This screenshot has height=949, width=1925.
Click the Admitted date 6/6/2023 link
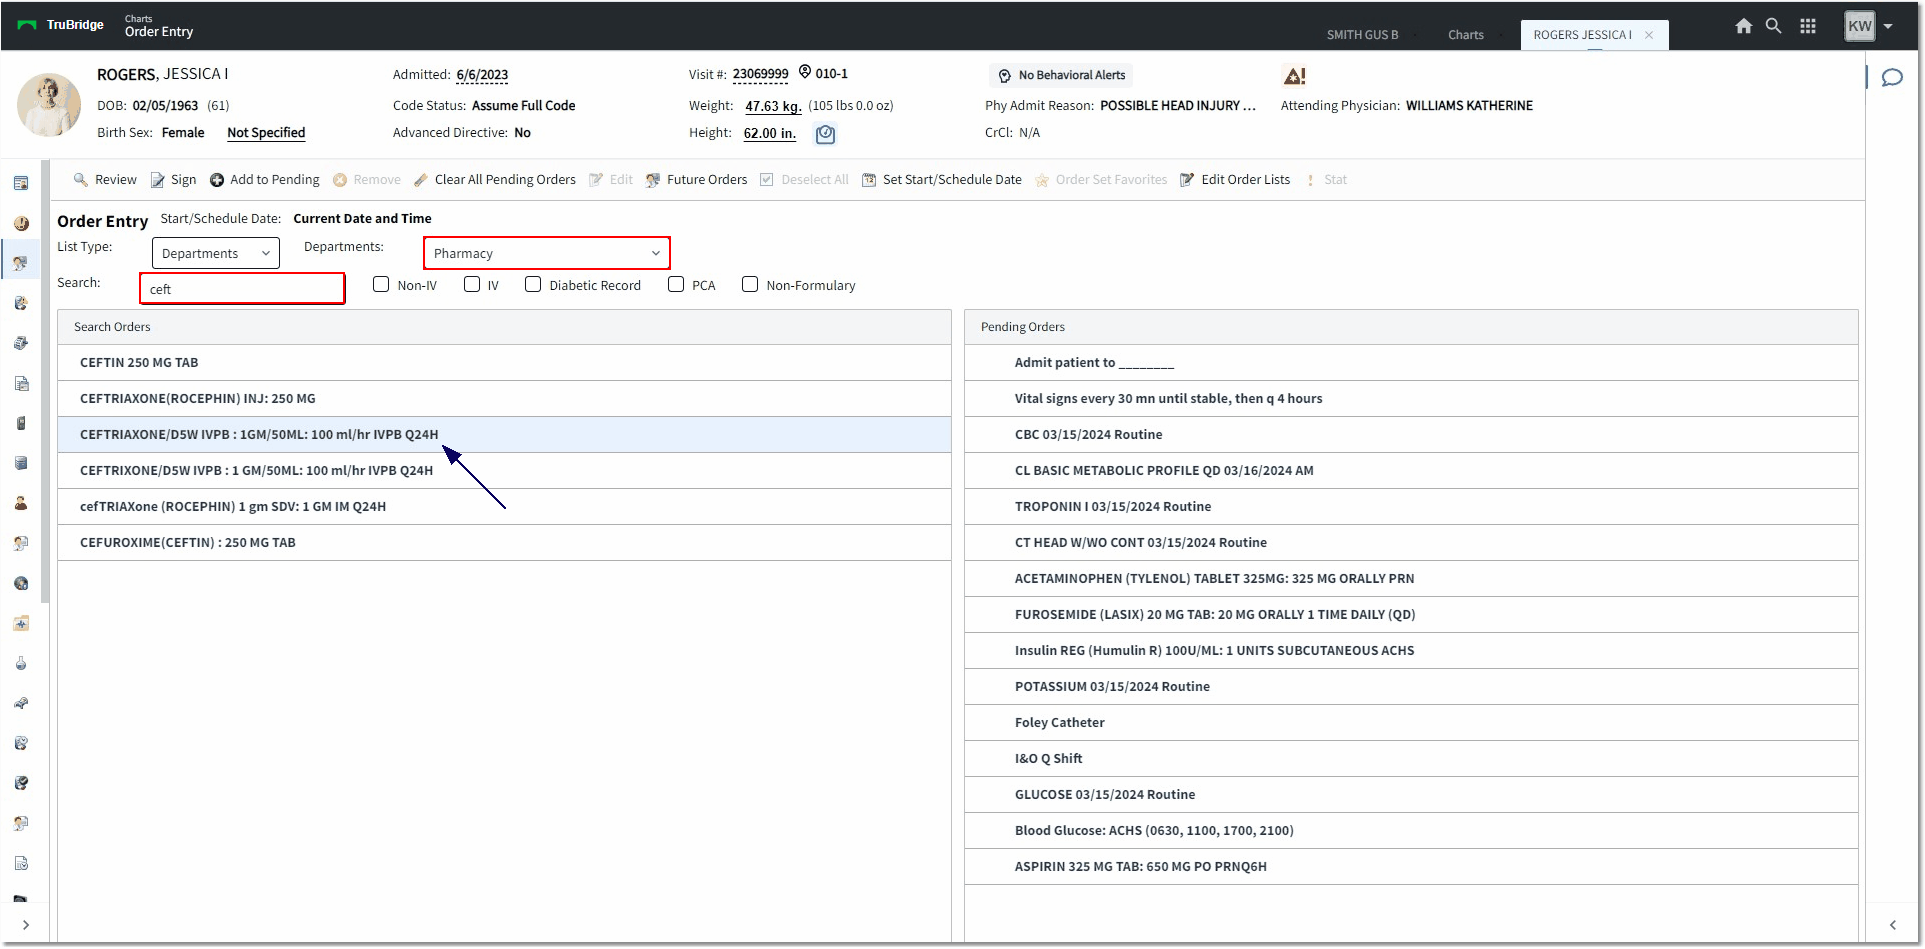tap(482, 75)
